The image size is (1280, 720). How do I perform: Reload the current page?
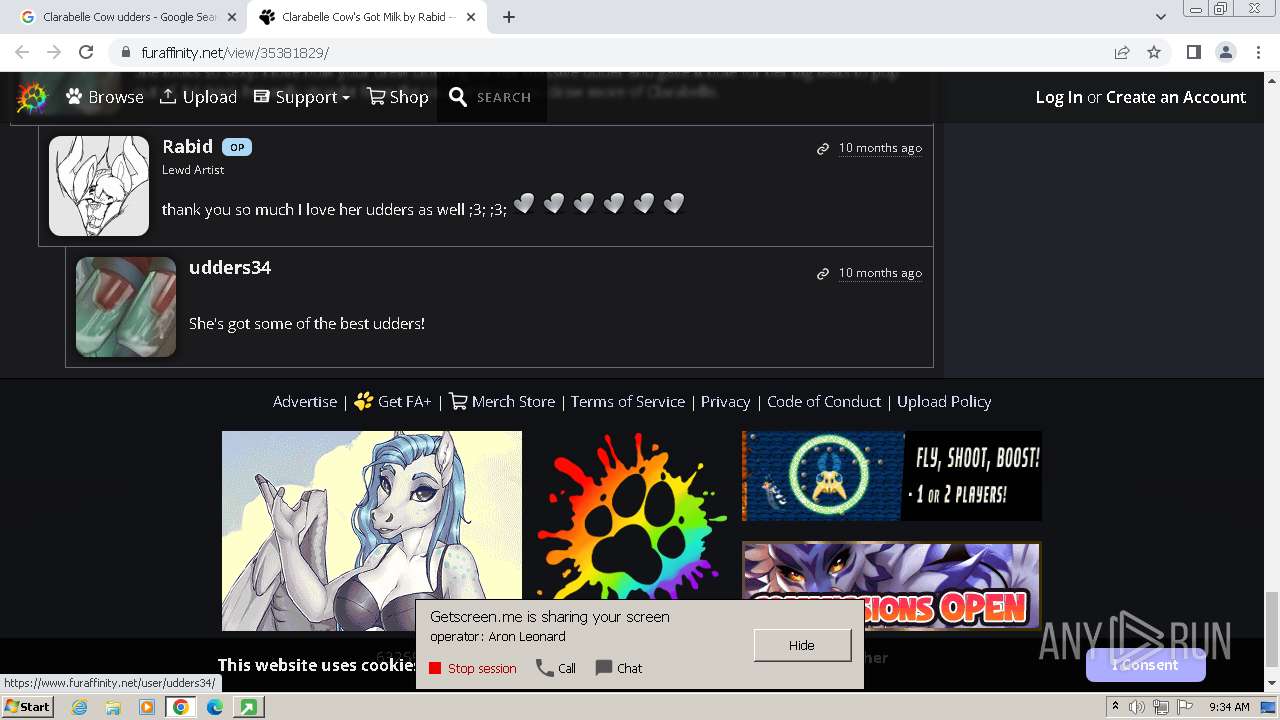tap(86, 52)
